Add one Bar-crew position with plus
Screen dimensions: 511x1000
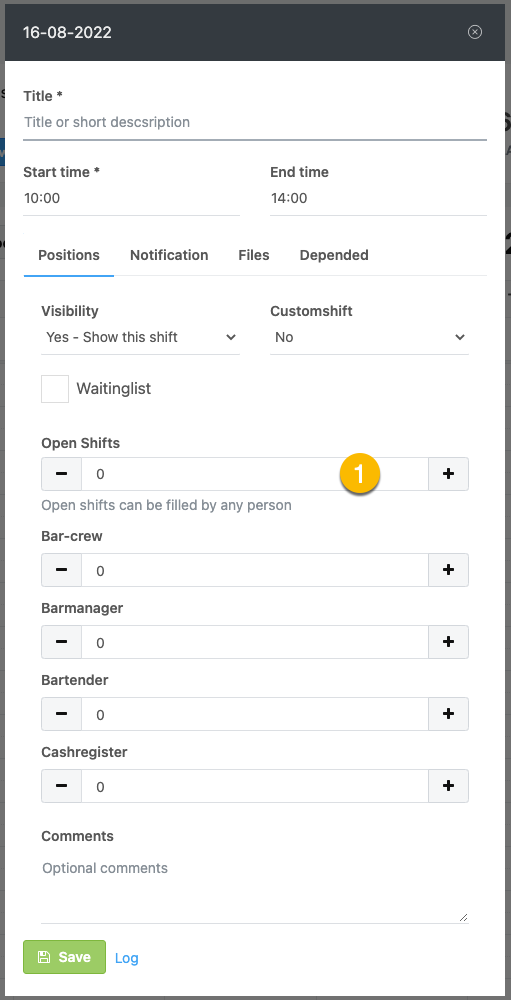click(448, 570)
